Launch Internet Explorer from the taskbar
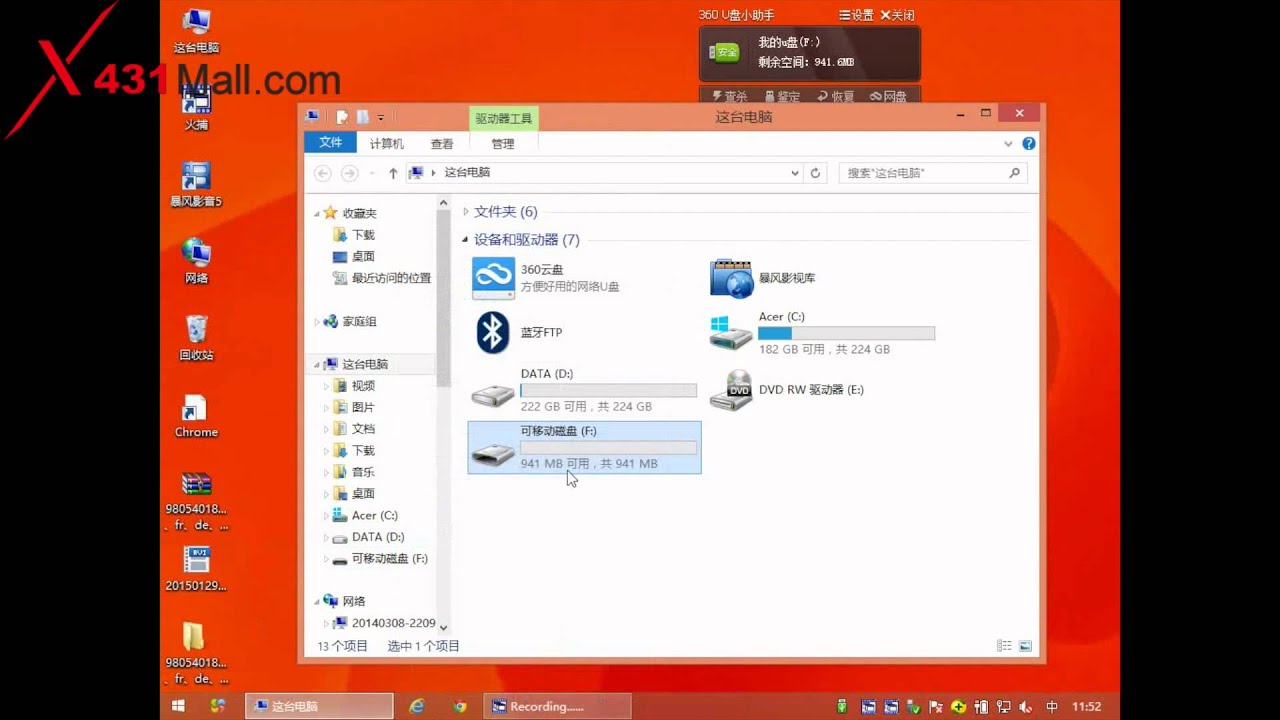 pos(417,706)
